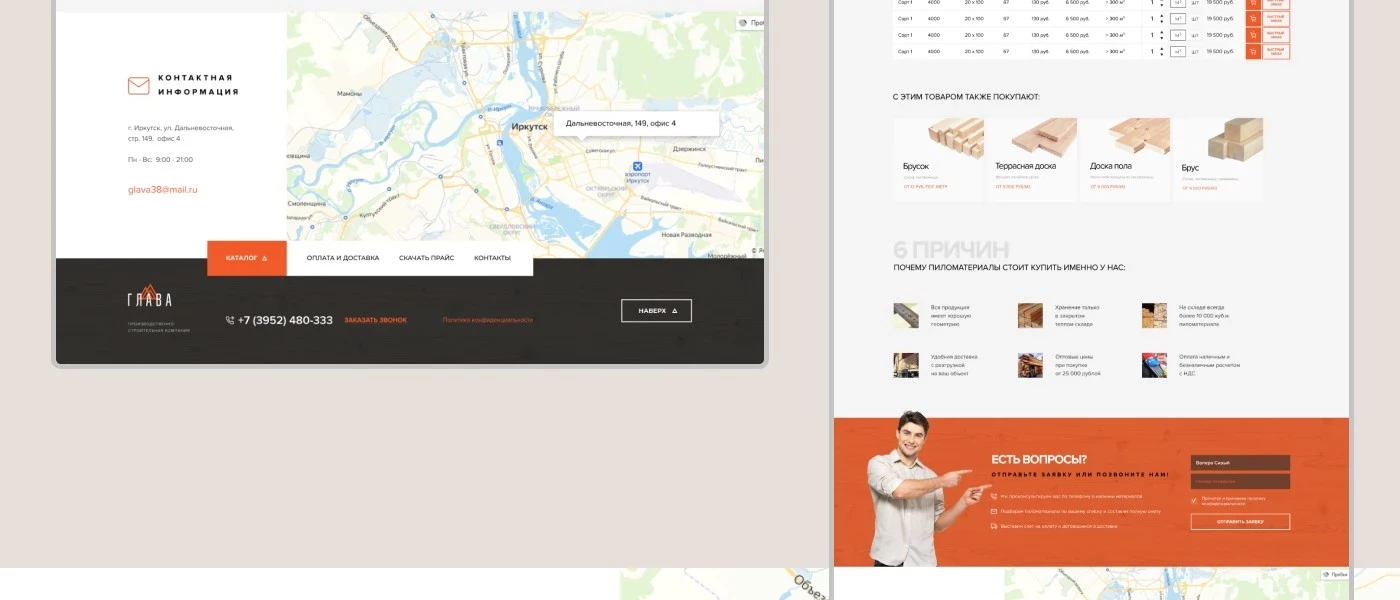Click the cart icon in the last table row
The height and width of the screenshot is (600, 1400).
pos(1252,51)
